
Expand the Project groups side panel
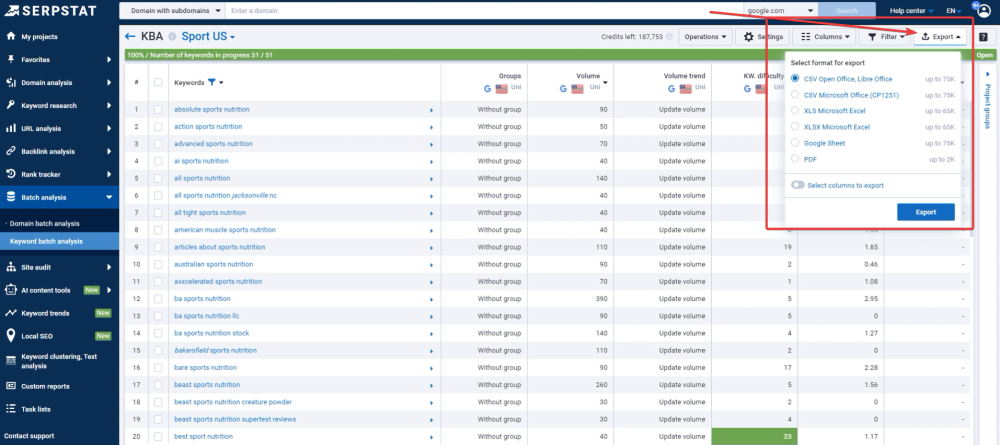987,102
